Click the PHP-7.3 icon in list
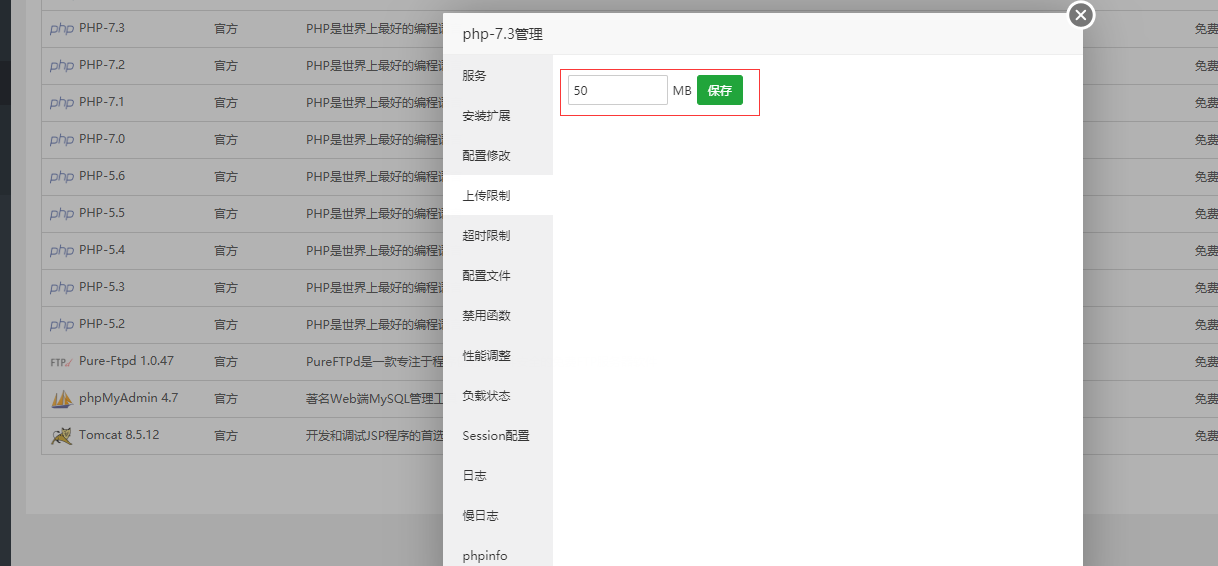This screenshot has height=566, width=1218. [x=62, y=28]
